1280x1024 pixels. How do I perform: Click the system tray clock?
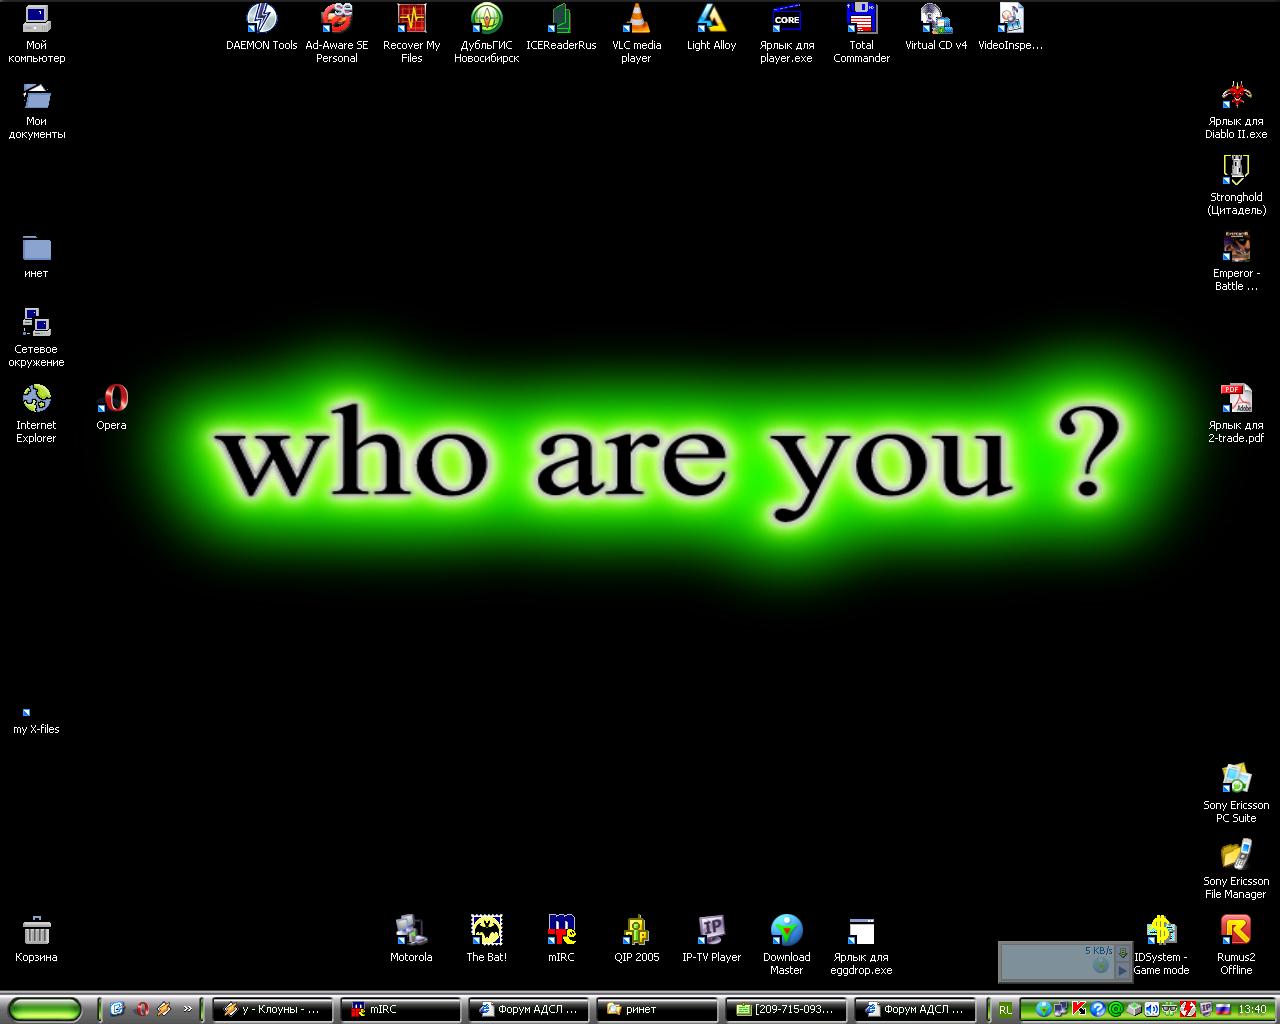pyautogui.click(x=1252, y=1009)
